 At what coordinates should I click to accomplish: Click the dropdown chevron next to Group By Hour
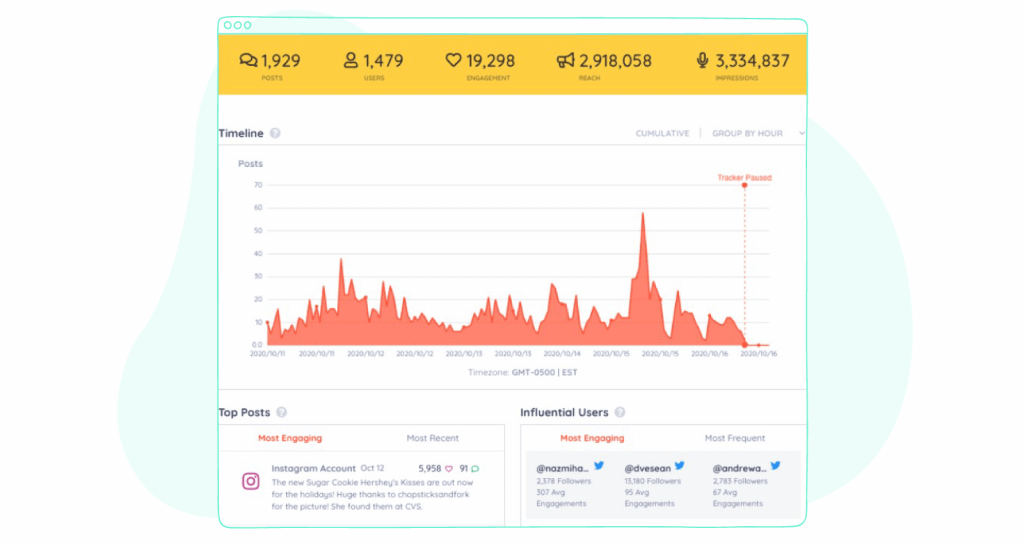pos(801,133)
